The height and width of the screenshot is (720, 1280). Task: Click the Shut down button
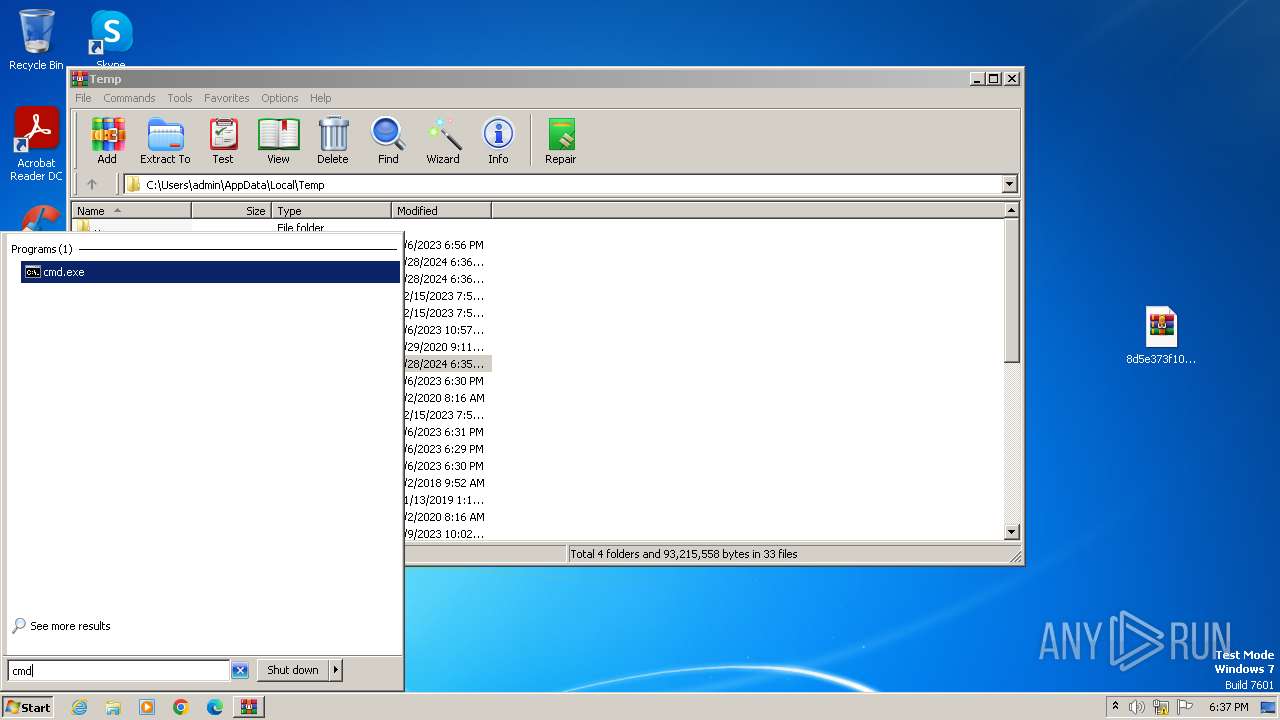click(293, 670)
